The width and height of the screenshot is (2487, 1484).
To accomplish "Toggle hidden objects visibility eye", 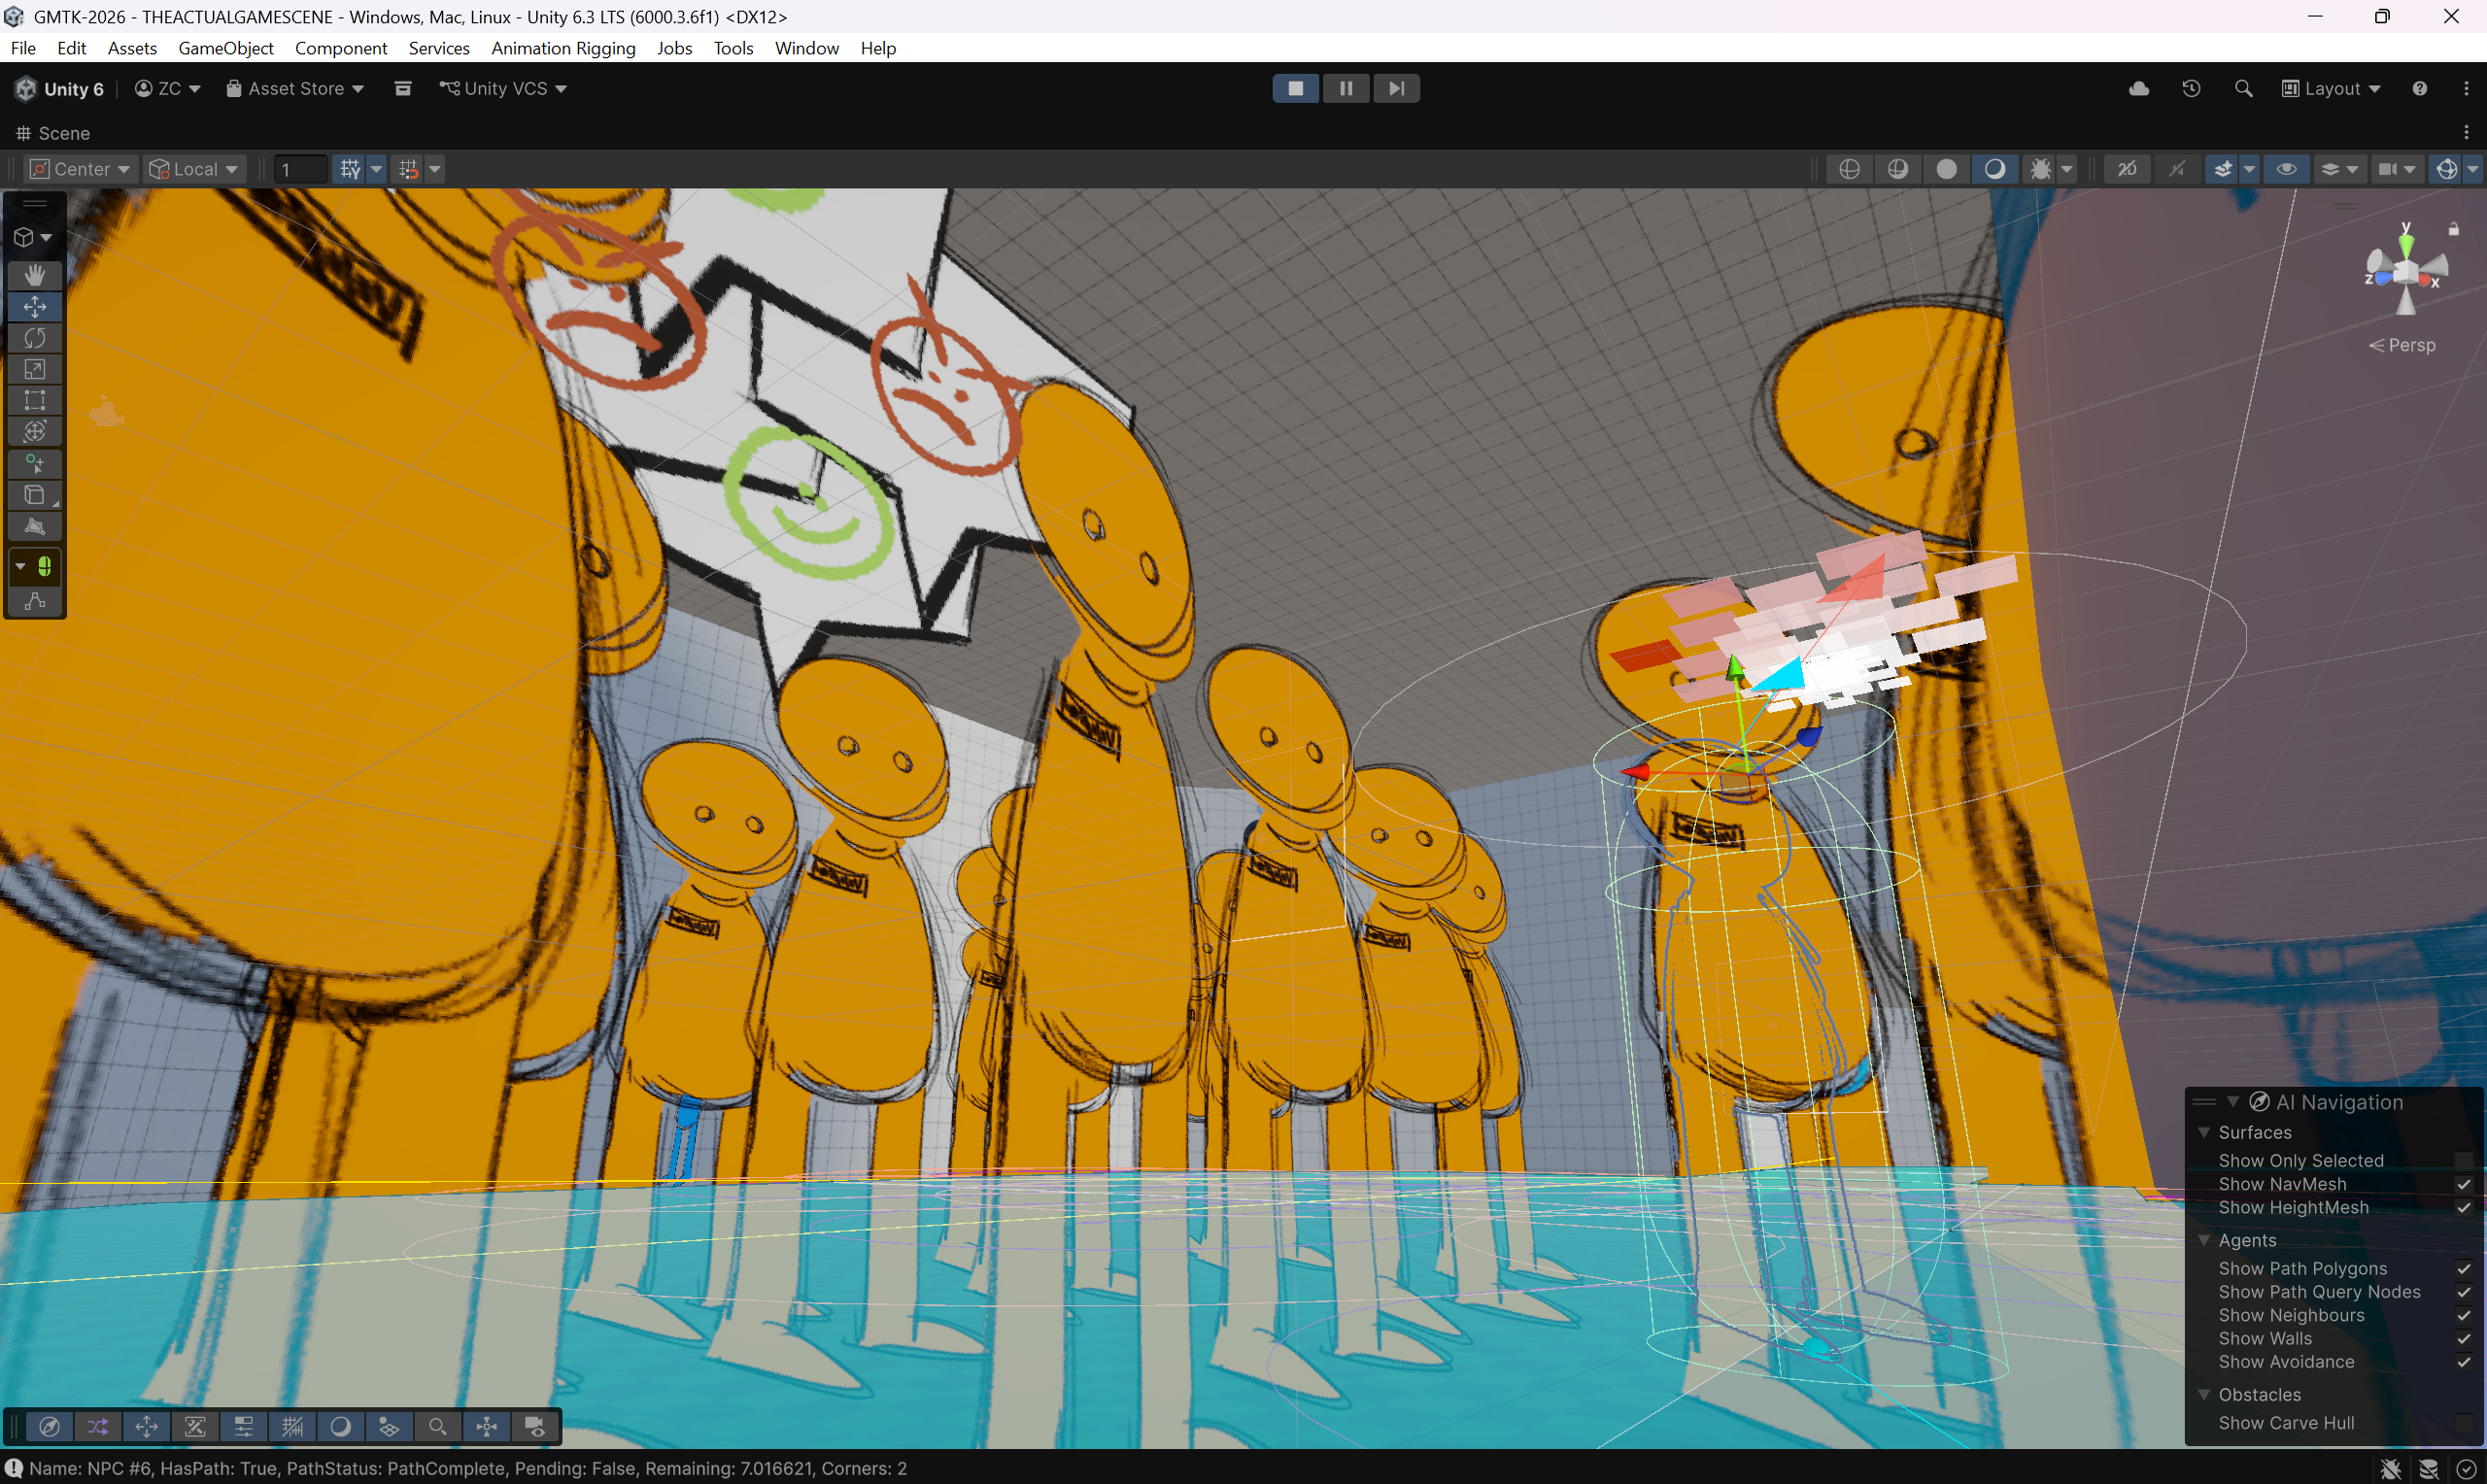I will tap(2286, 169).
